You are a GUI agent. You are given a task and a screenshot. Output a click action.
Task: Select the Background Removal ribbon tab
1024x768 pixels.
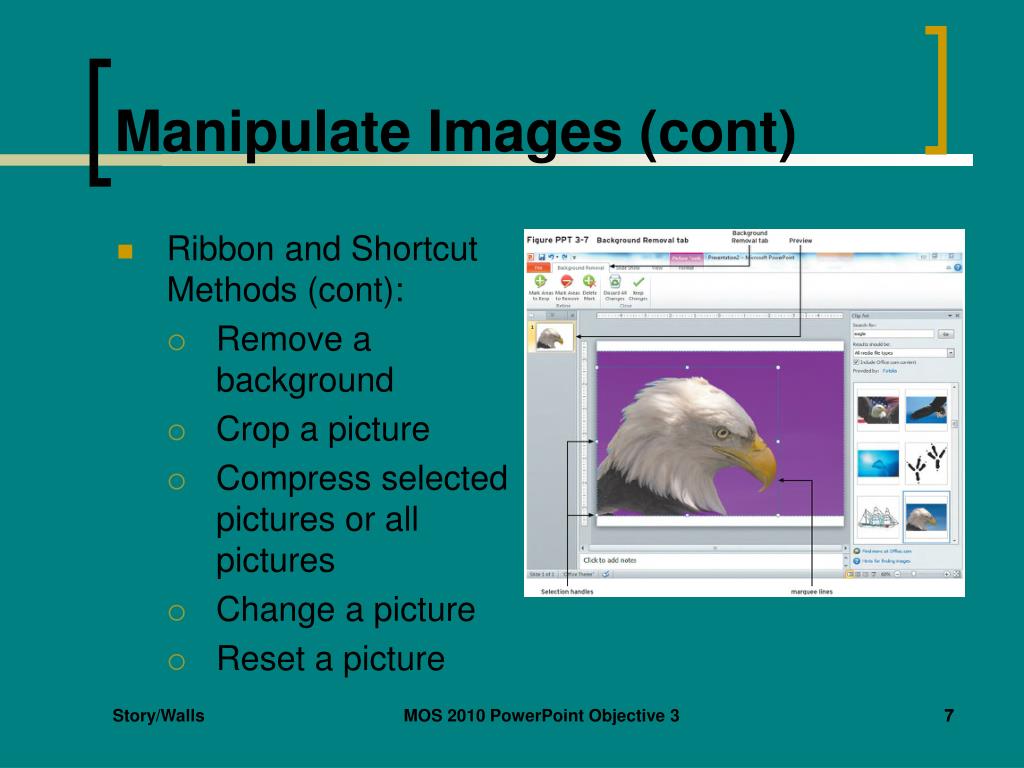(581, 268)
